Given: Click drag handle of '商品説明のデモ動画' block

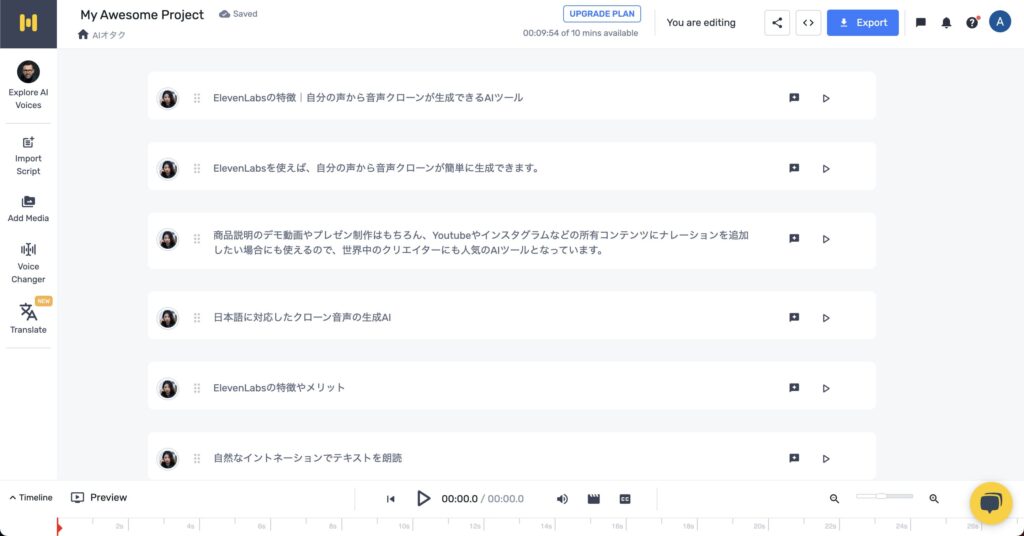Looking at the screenshot, I should (197, 239).
